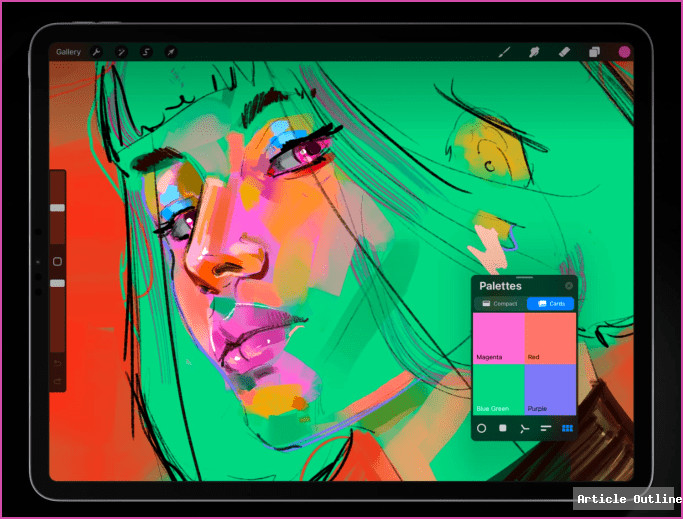Image resolution: width=683 pixels, height=519 pixels.
Task: Select the Smudge tool
Action: [x=534, y=52]
